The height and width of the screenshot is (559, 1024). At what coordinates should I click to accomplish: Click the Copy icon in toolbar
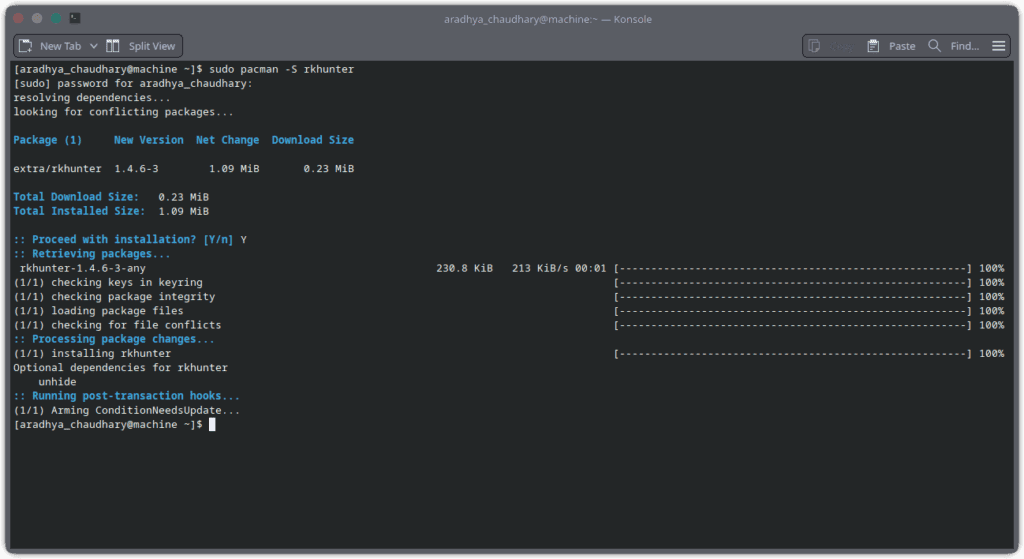pos(814,46)
